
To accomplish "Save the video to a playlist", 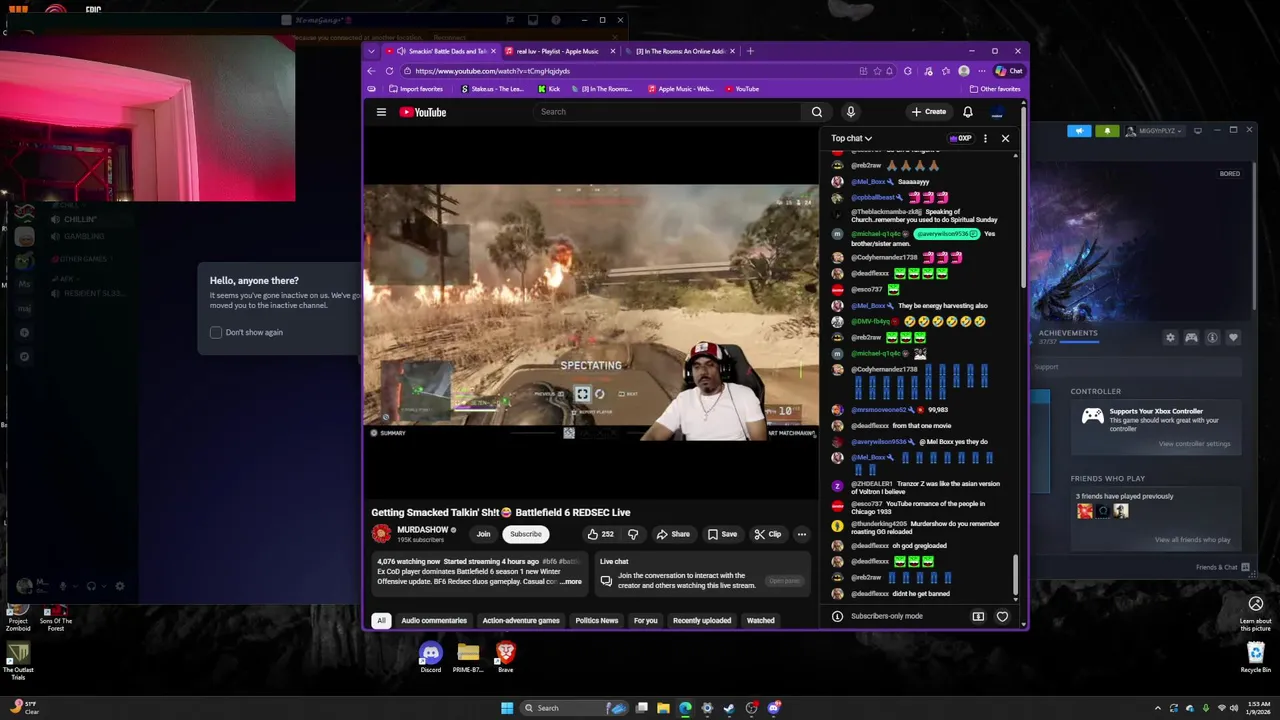I will coord(721,534).
